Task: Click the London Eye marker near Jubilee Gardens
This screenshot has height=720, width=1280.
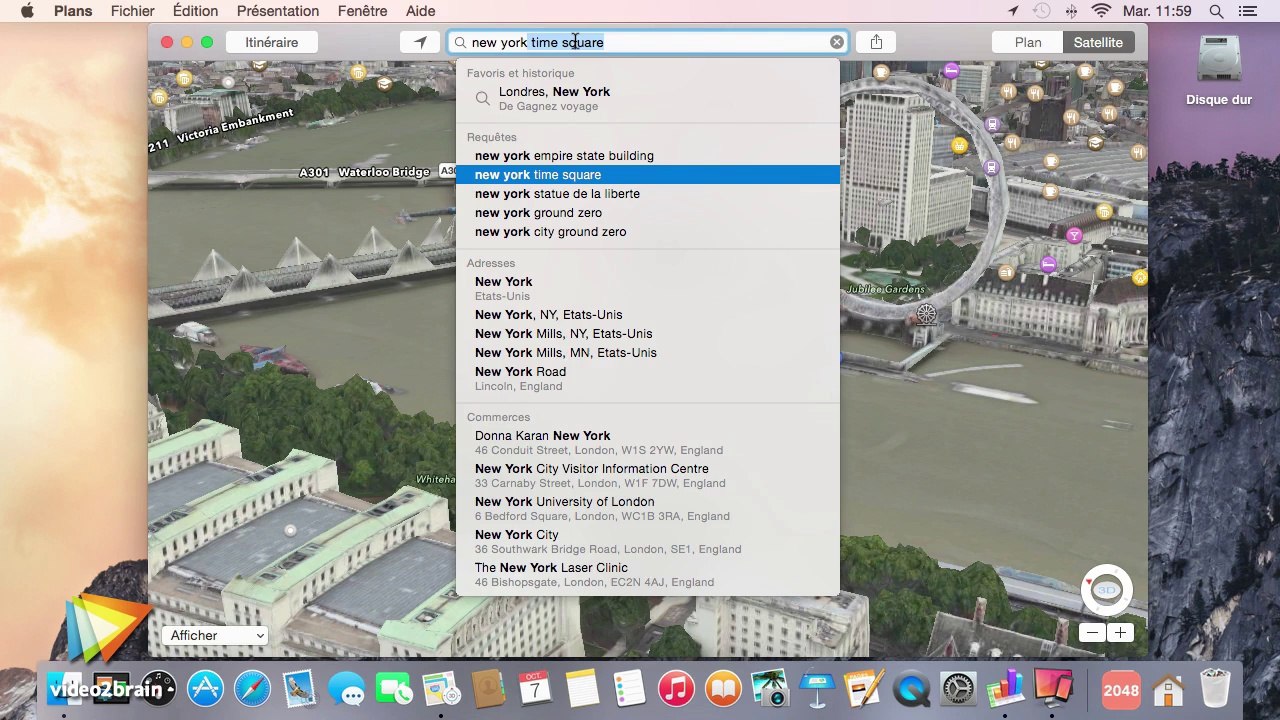Action: pyautogui.click(x=927, y=316)
